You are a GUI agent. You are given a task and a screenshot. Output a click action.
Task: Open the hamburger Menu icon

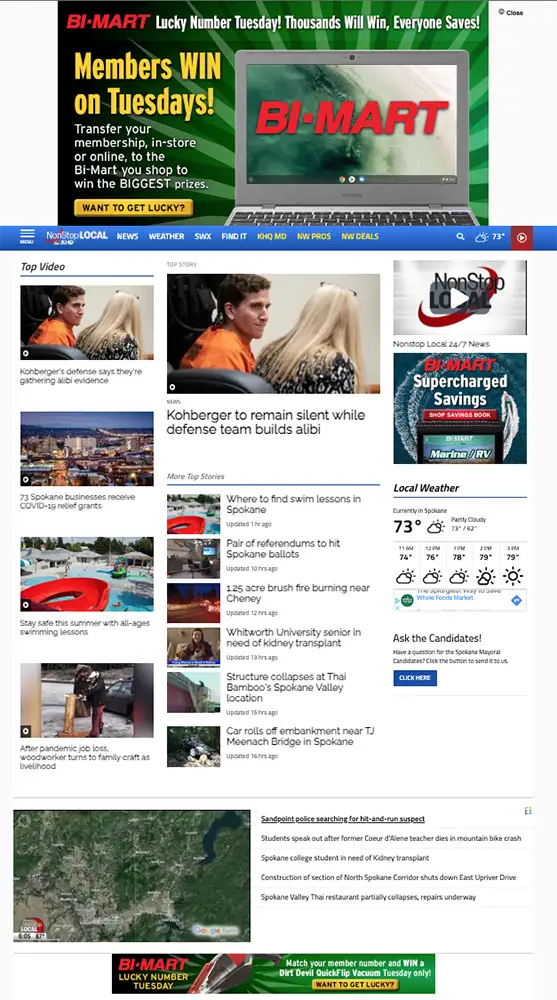(x=27, y=236)
